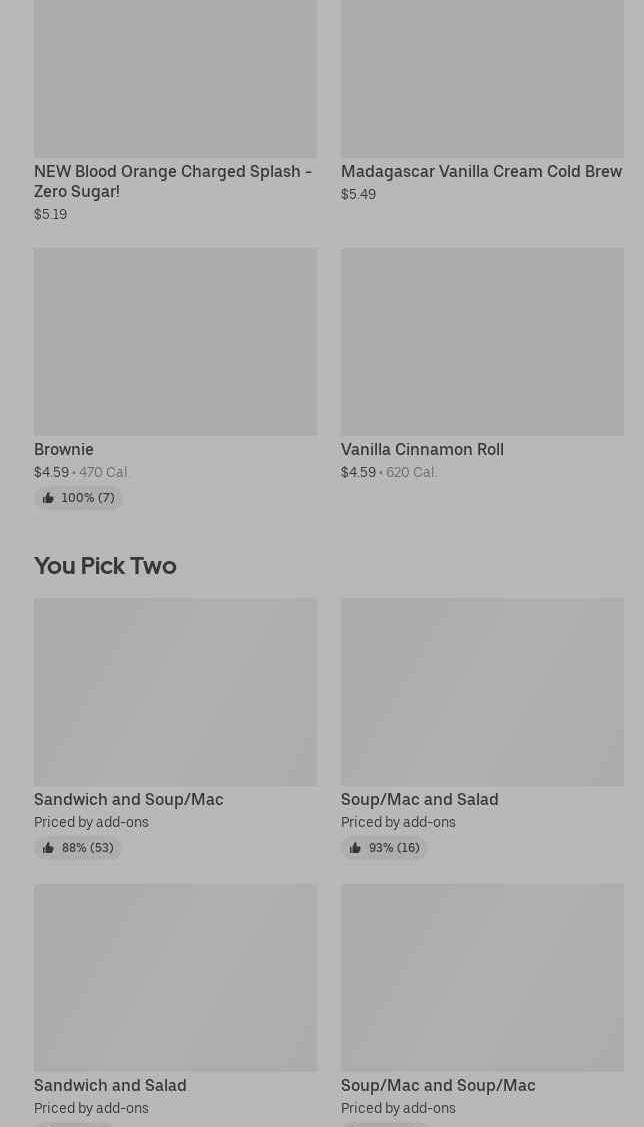The image size is (644, 1127).
Task: Pick the Sandwich and Salad title text
Action: tap(110, 1085)
